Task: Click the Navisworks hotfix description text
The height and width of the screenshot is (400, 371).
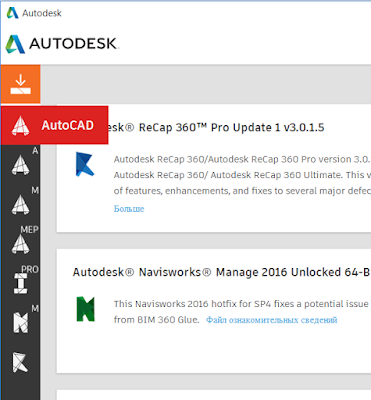Action: coord(242,312)
